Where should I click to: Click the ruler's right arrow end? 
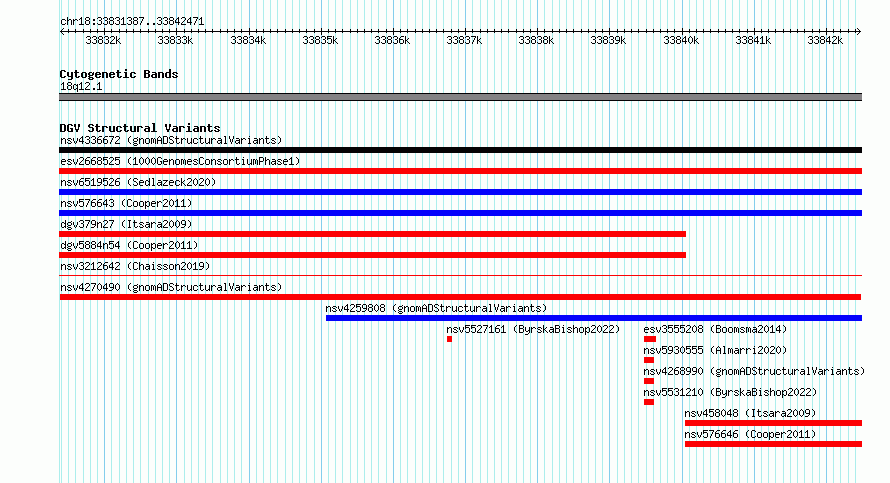click(x=859, y=31)
